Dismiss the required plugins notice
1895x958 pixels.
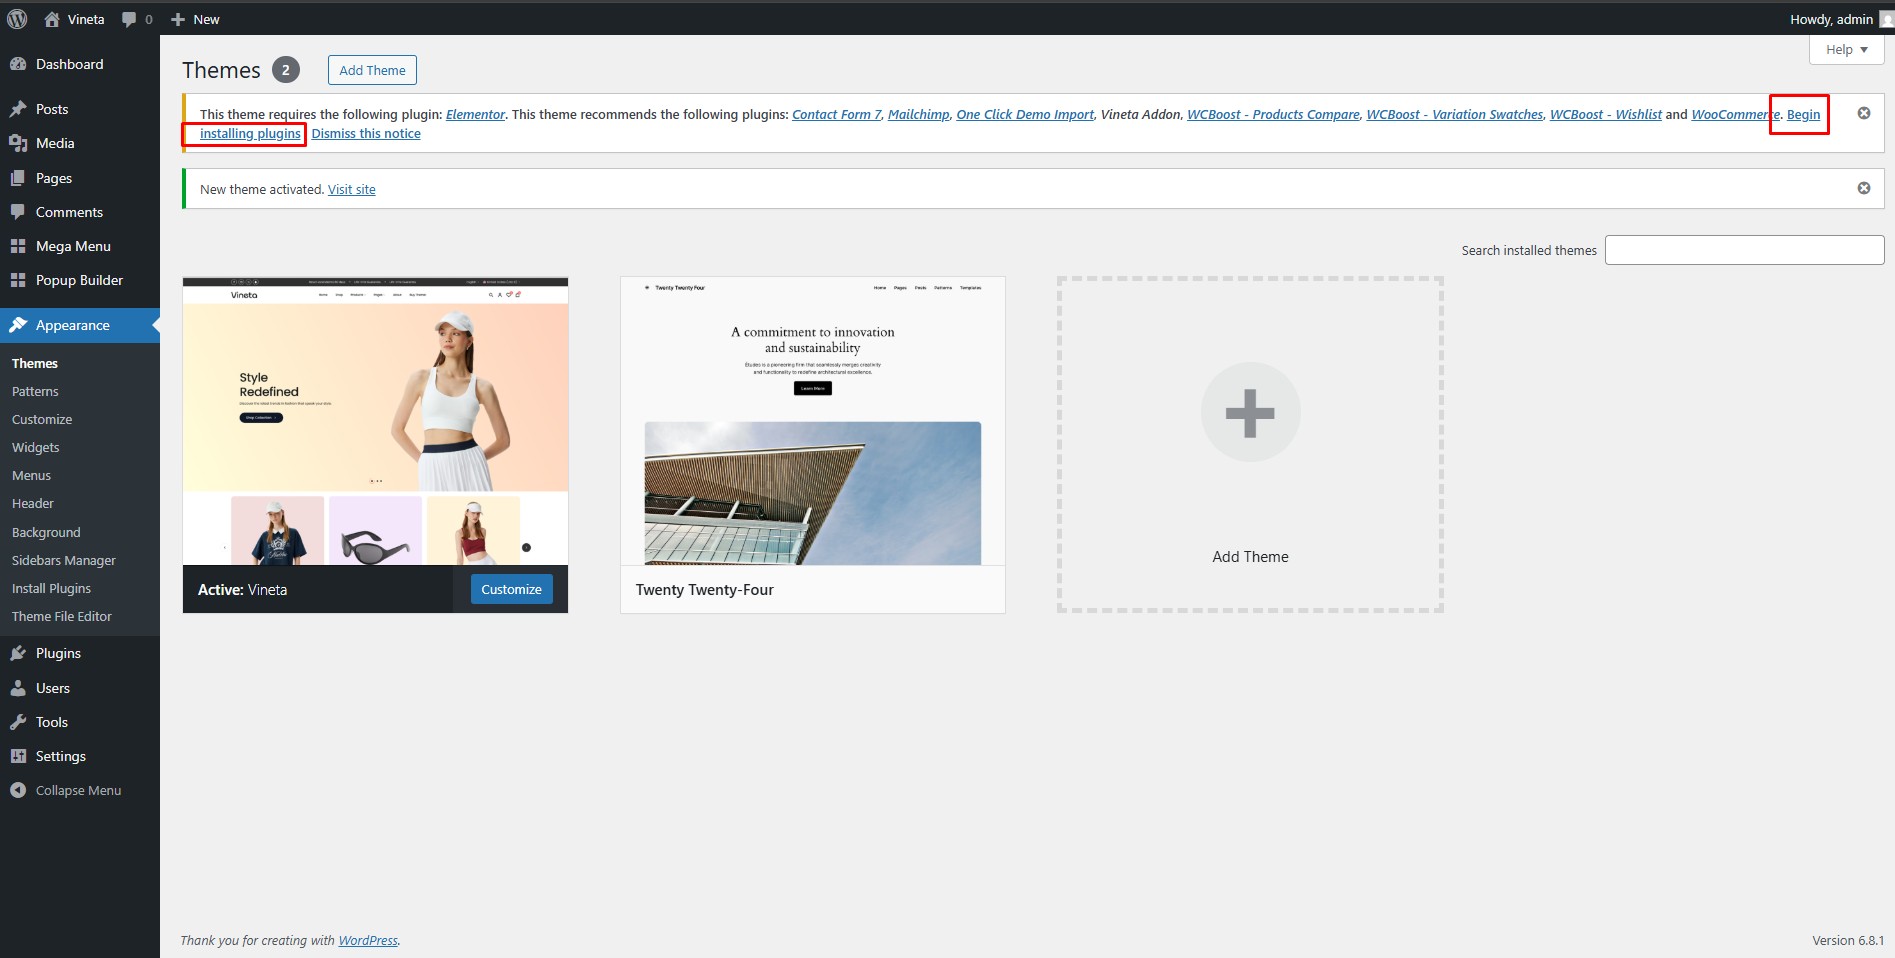pos(1864,113)
